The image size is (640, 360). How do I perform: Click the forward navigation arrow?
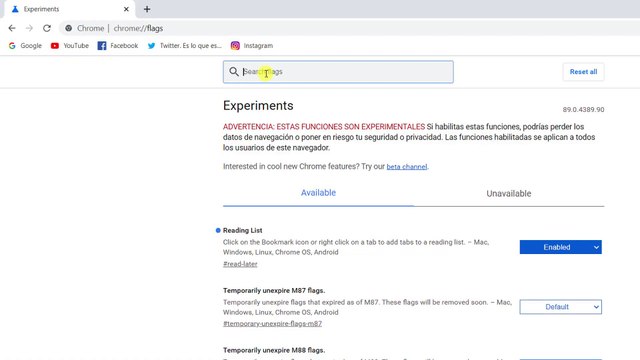29,28
